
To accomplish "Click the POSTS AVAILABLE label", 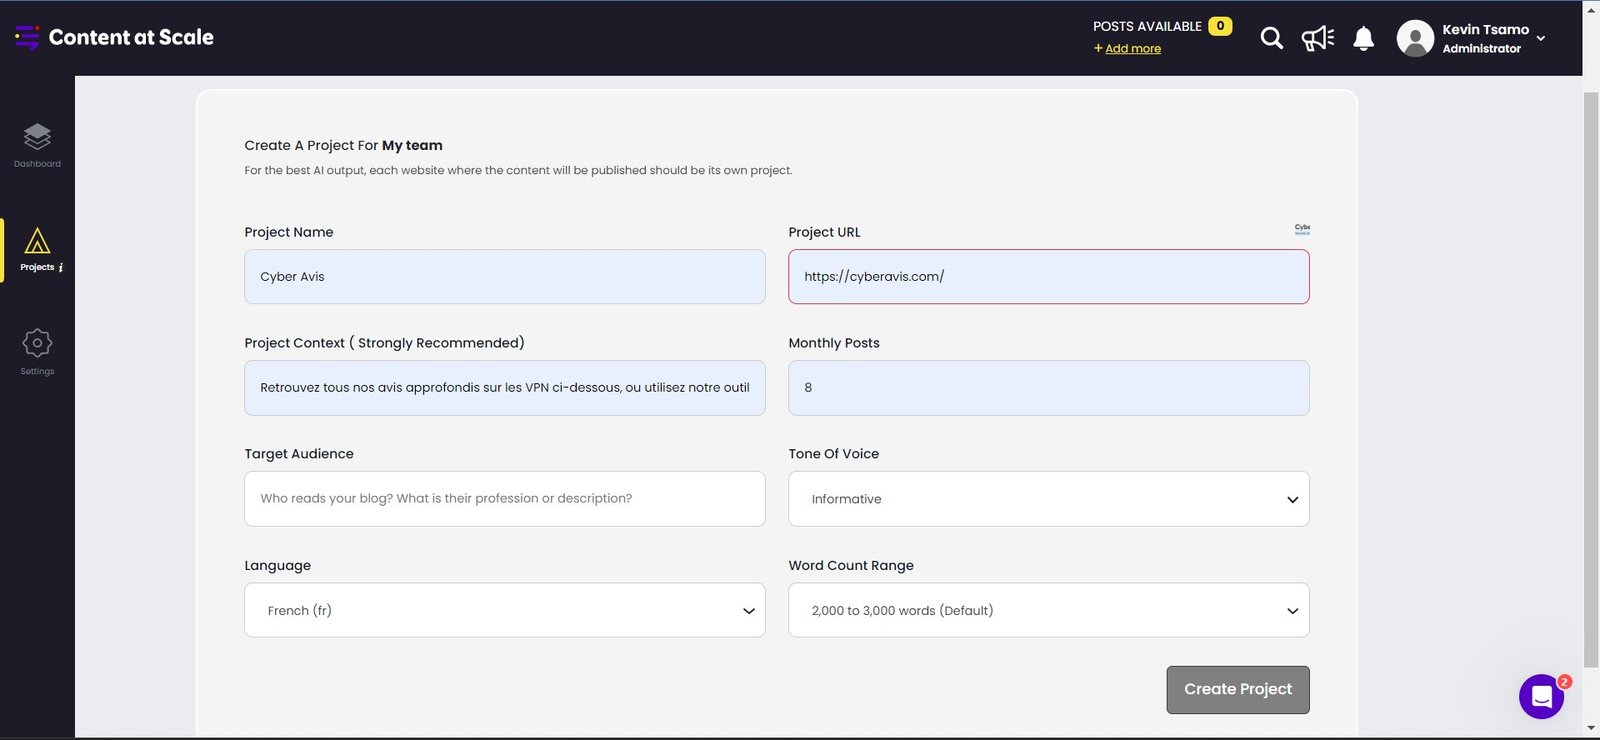I will [1147, 26].
